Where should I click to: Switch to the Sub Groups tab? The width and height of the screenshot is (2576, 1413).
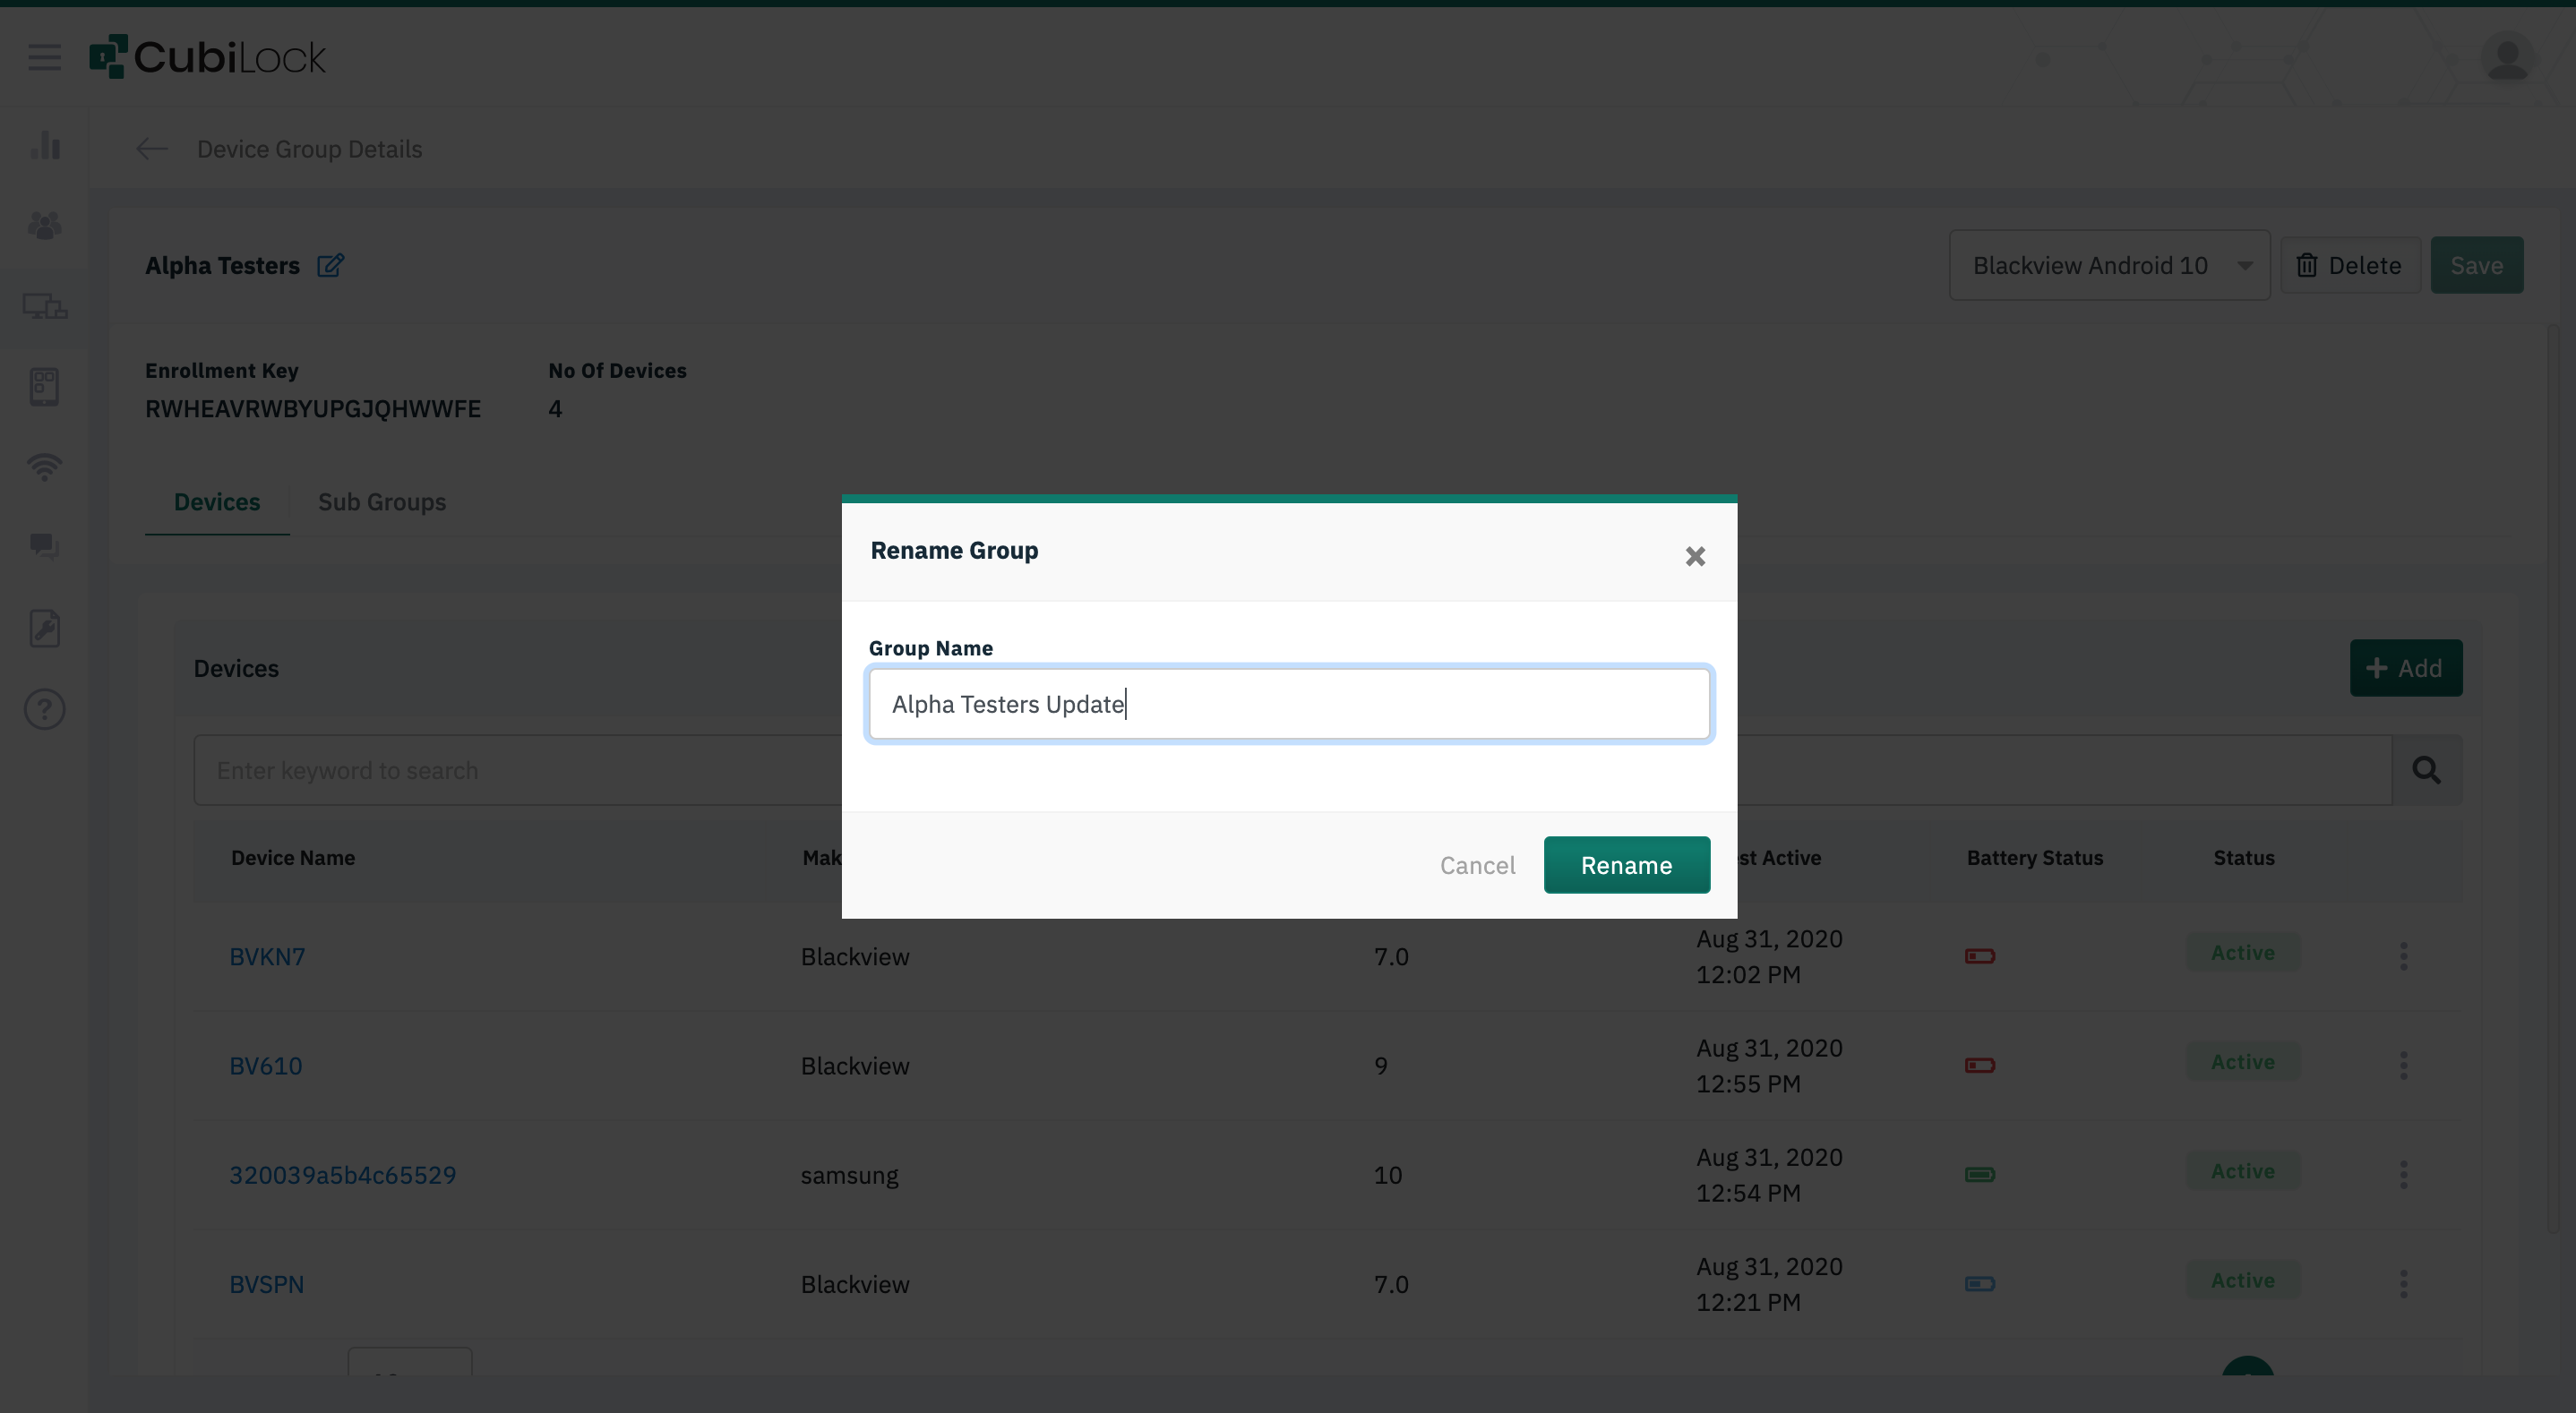381,502
